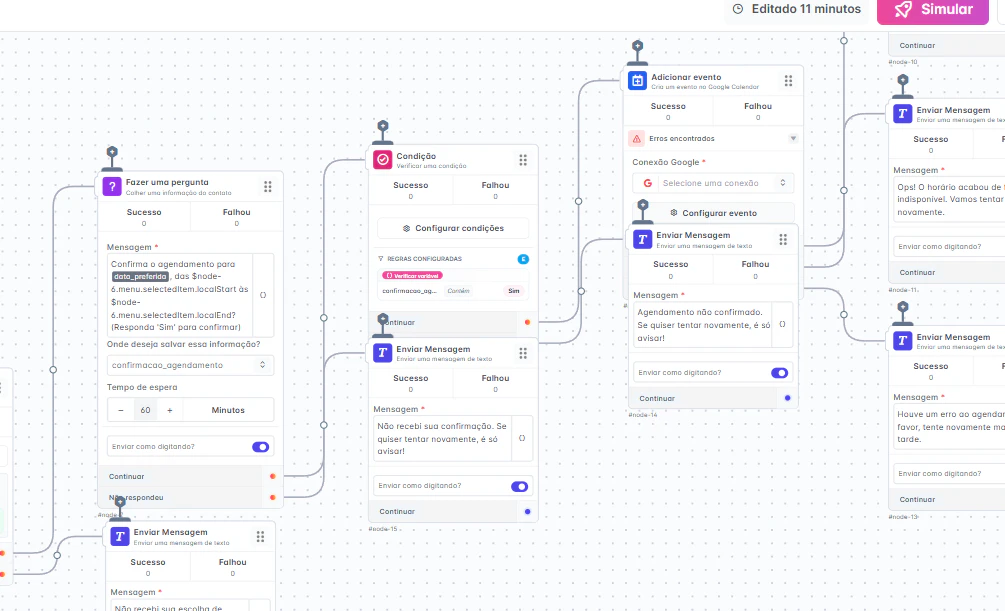This screenshot has height=611, width=1005.
Task: Click the Agendamento não confirmado message text area
Action: 702,325
